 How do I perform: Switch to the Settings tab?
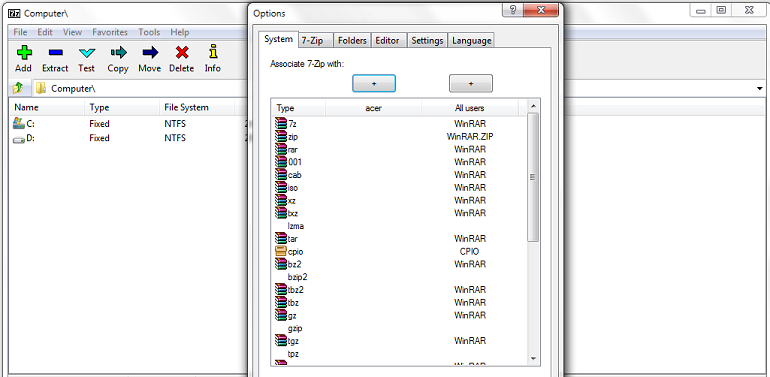pos(427,41)
